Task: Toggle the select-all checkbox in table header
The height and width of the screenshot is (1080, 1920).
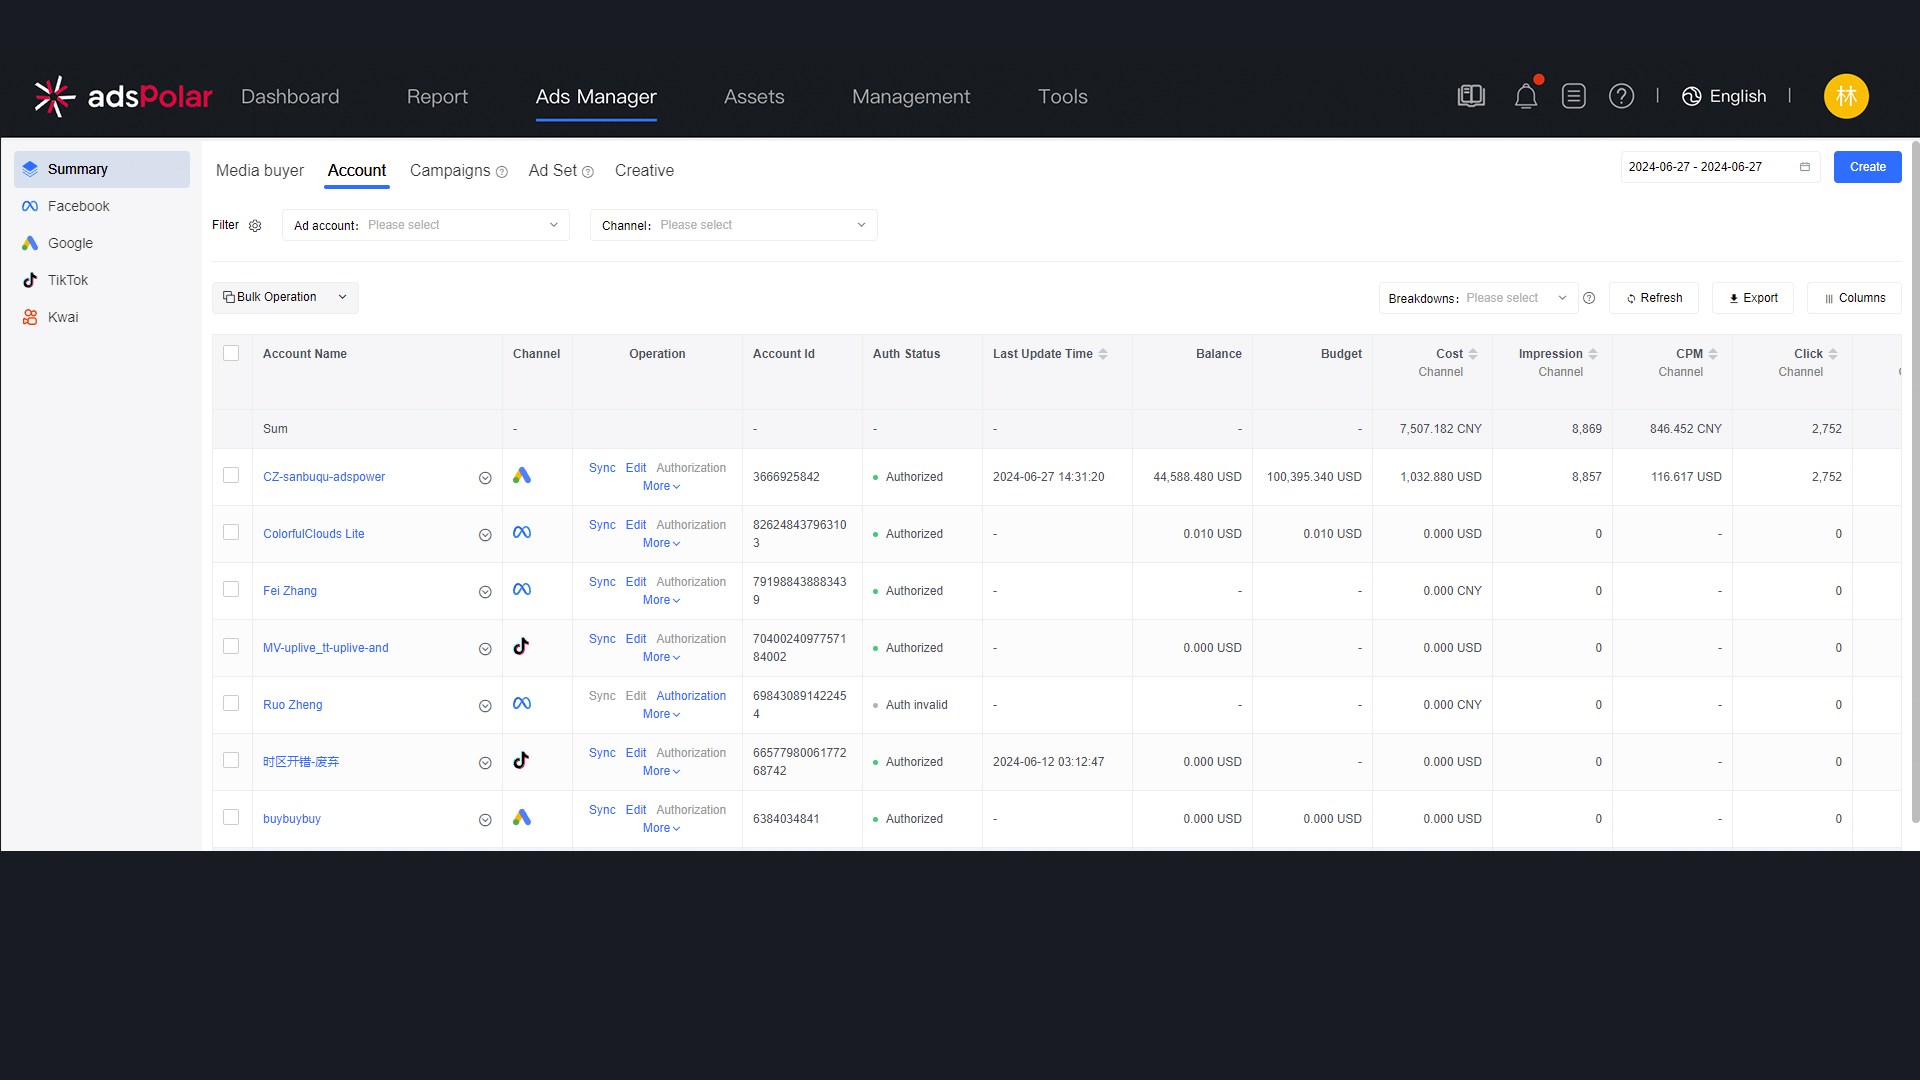Action: [231, 354]
